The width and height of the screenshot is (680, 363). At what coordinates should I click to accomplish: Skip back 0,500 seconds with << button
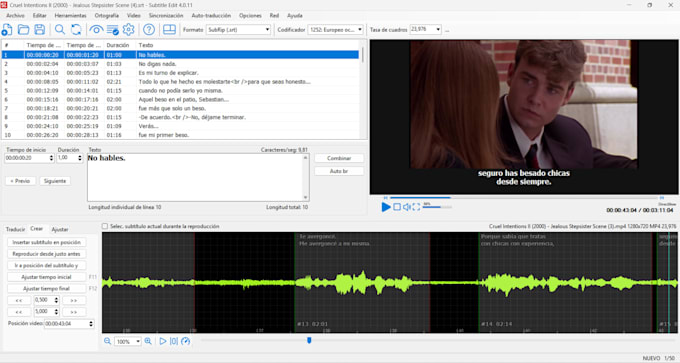(19, 300)
